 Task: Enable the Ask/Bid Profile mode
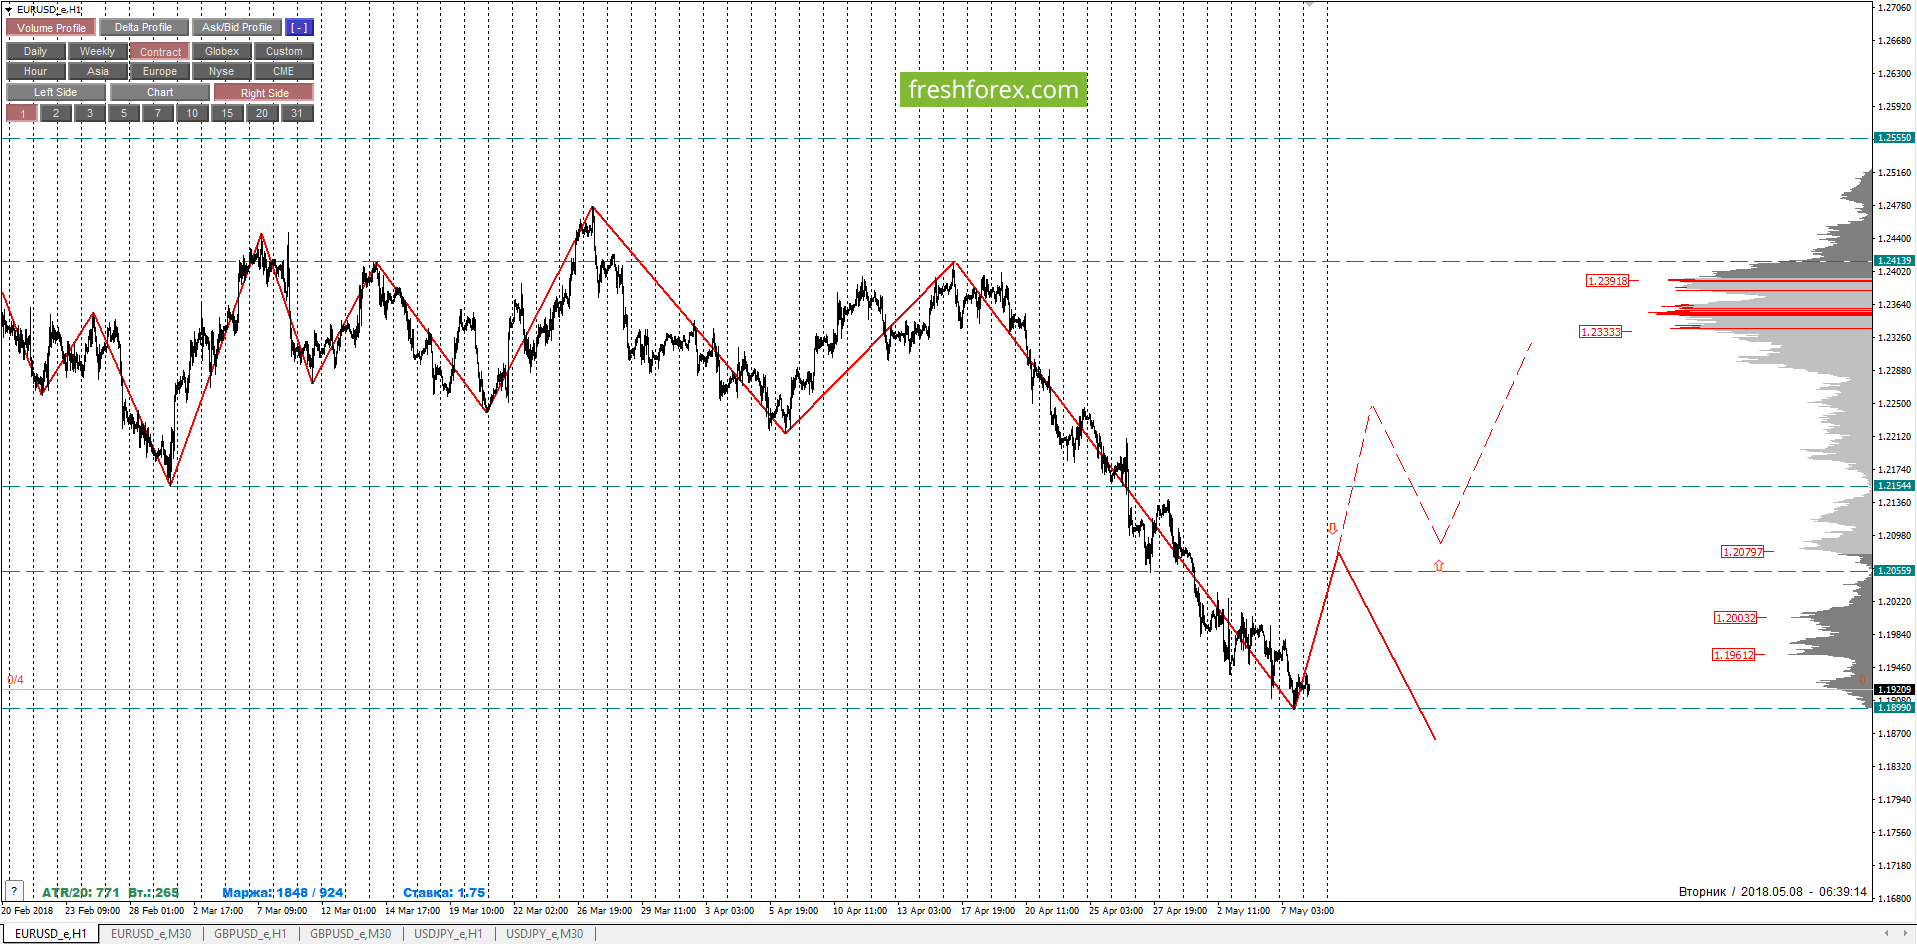click(237, 28)
